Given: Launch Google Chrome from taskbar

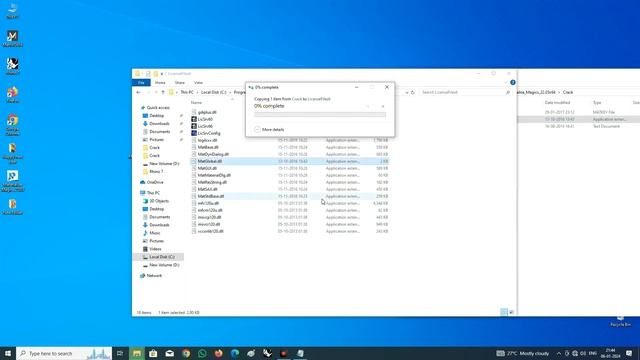Looking at the screenshot, I should coord(186,353).
